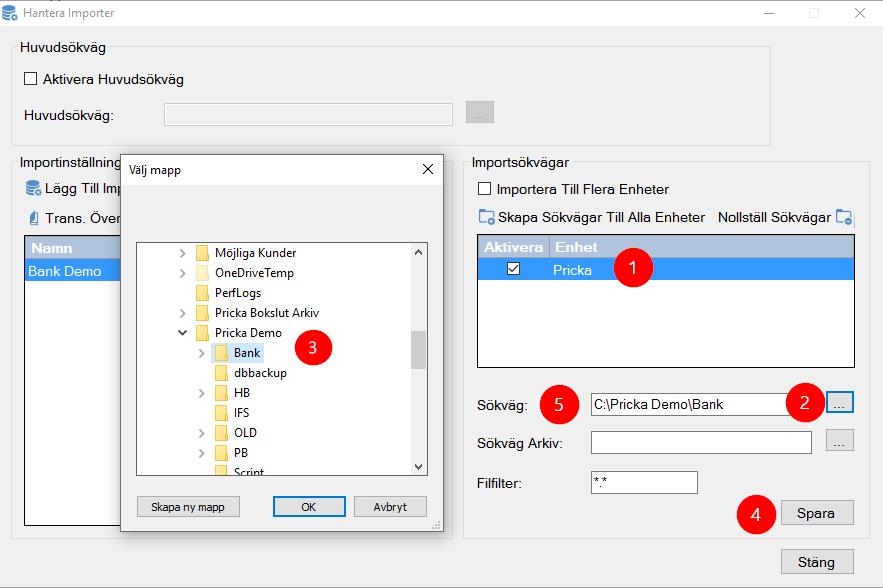Image resolution: width=883 pixels, height=588 pixels.
Task: Click the OneDriveTemp folder icon
Action: (202, 273)
